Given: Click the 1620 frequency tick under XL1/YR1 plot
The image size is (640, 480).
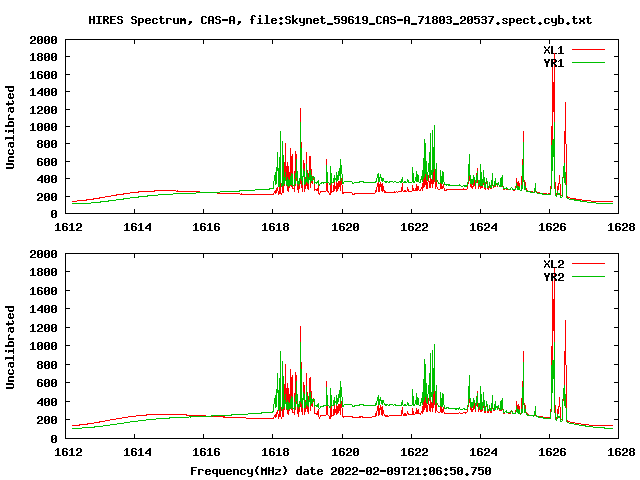Looking at the screenshot, I should tap(345, 227).
